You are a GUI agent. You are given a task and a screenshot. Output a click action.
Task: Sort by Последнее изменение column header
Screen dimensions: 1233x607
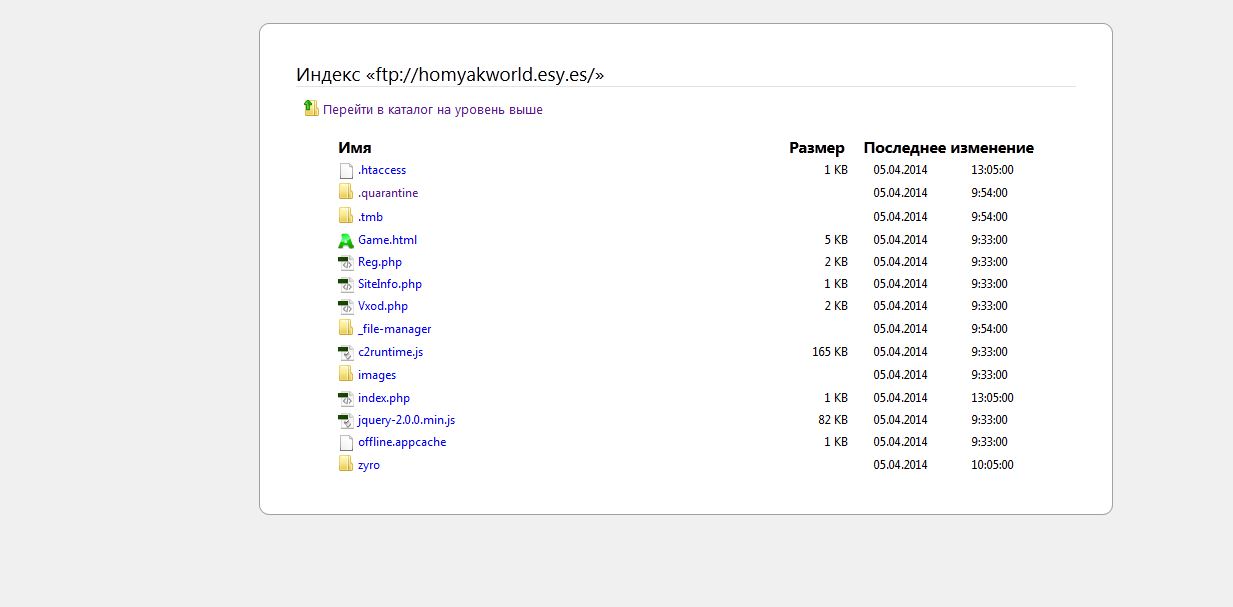(948, 148)
